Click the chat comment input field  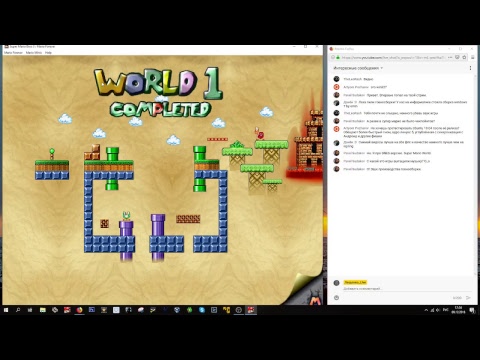pyautogui.click(x=407, y=289)
